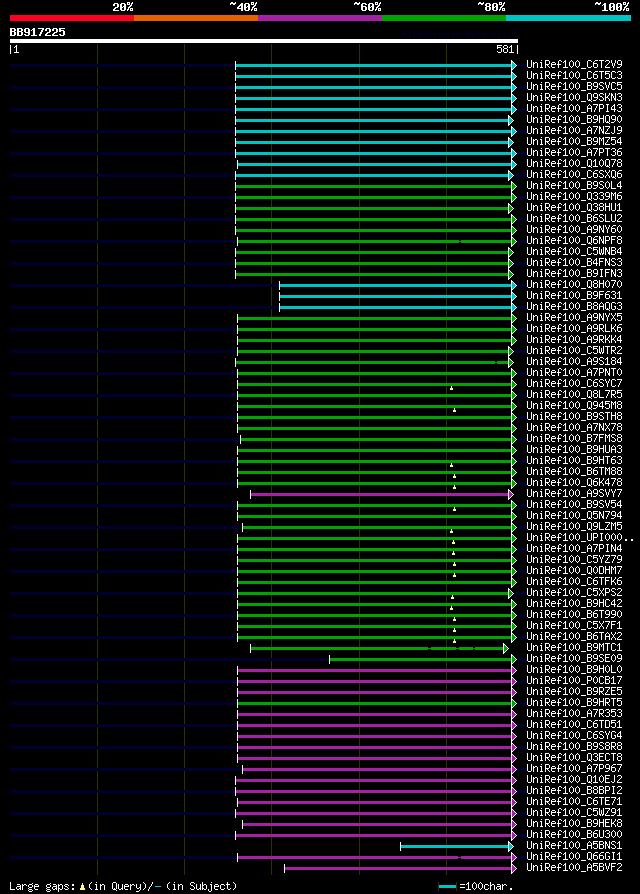
Task: Click UniRef100_B6SLU2 hit label
Action: [574, 218]
